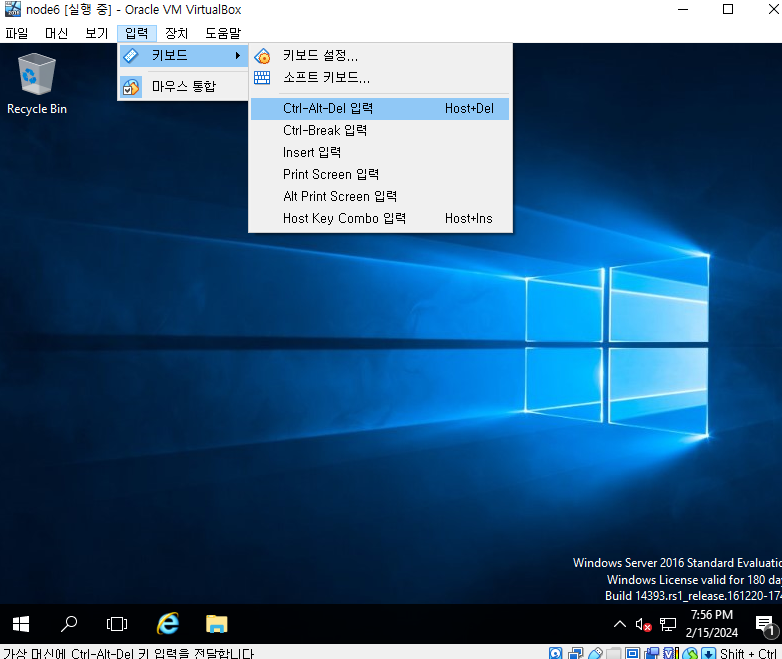Viewport: 782px width, 659px height.
Task: Toggle 마우스 통합 option
Action: pyautogui.click(x=183, y=86)
